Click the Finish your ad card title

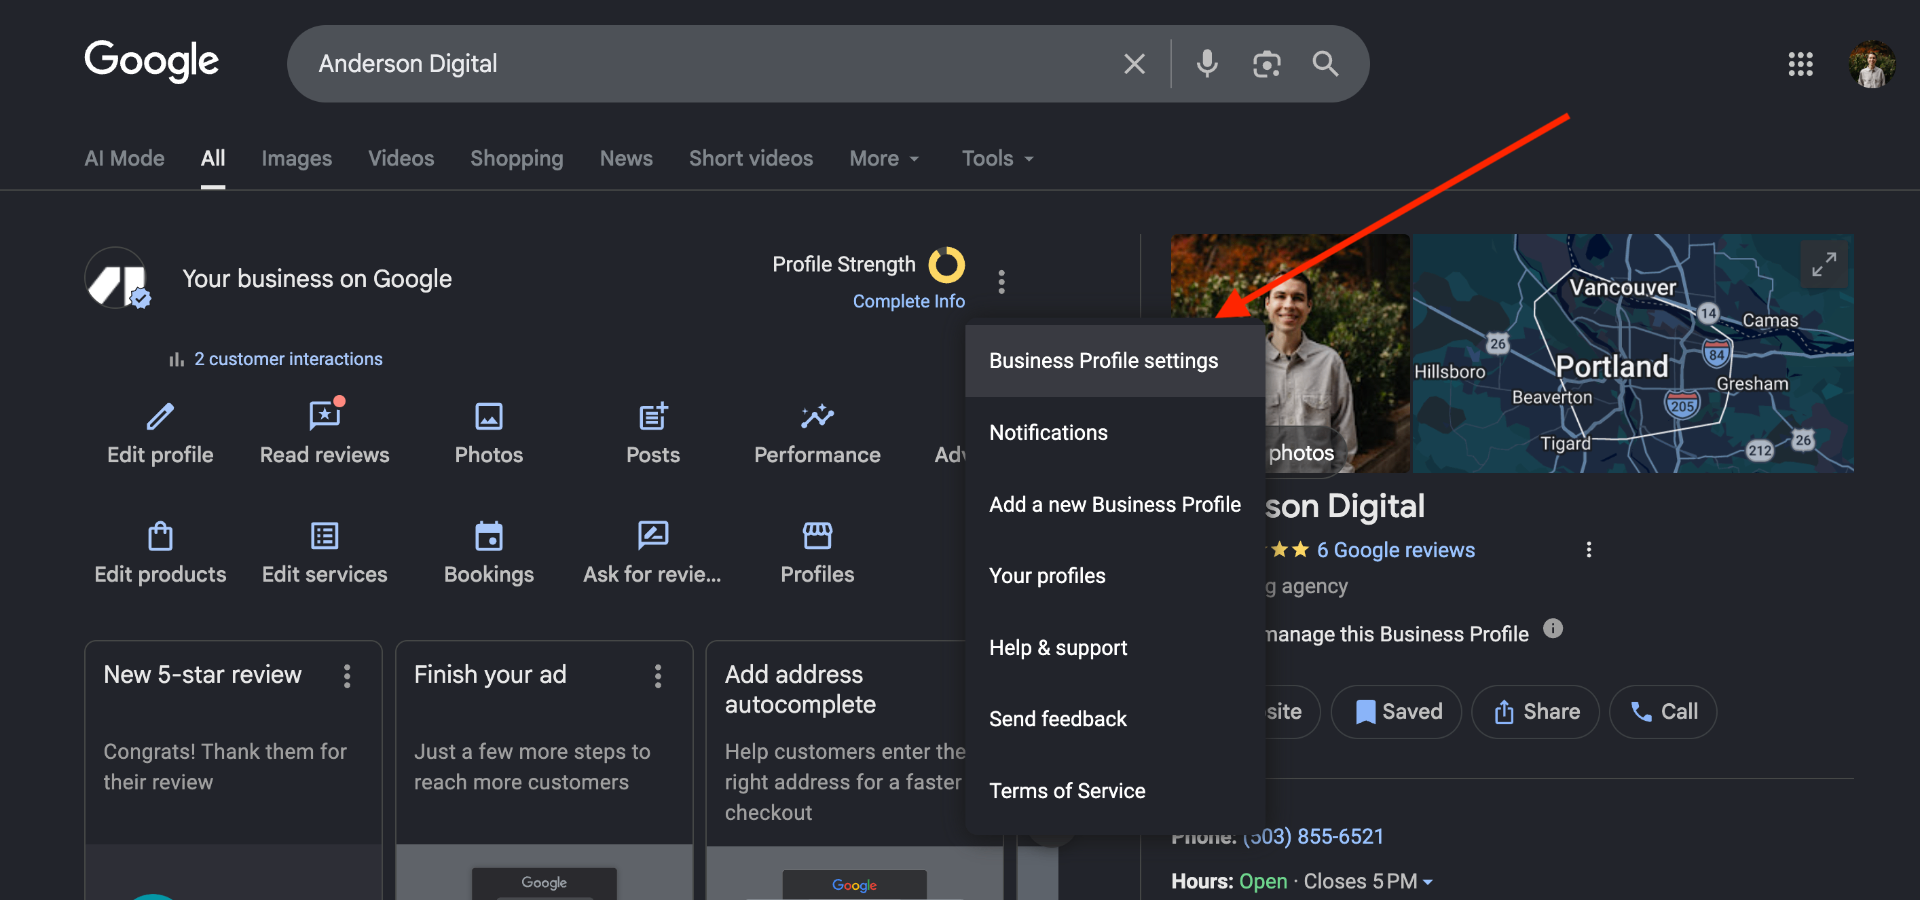pos(490,675)
